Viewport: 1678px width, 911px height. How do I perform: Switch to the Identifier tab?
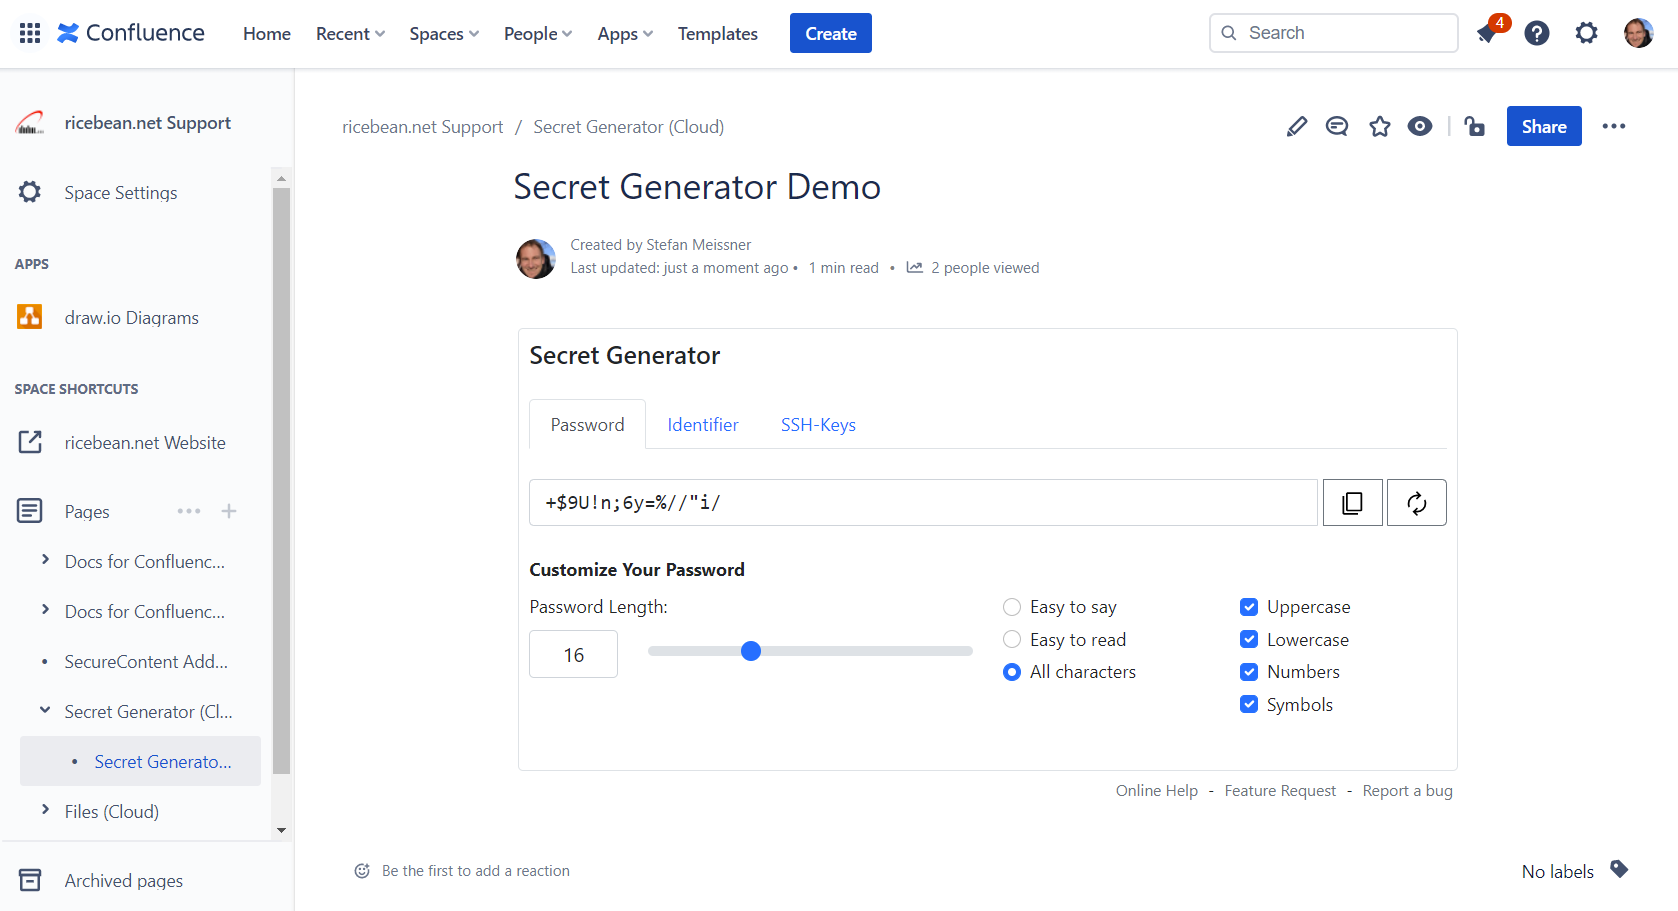[703, 424]
